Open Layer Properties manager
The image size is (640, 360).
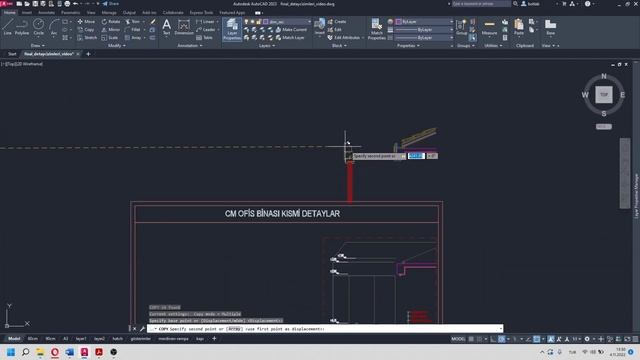tap(232, 29)
